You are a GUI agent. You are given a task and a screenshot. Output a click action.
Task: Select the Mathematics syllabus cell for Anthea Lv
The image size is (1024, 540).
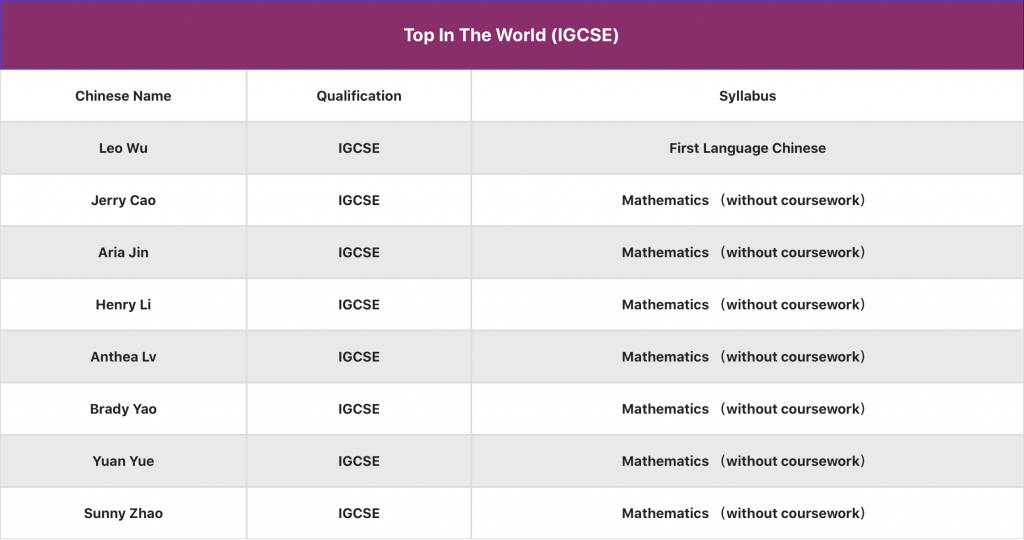point(745,356)
